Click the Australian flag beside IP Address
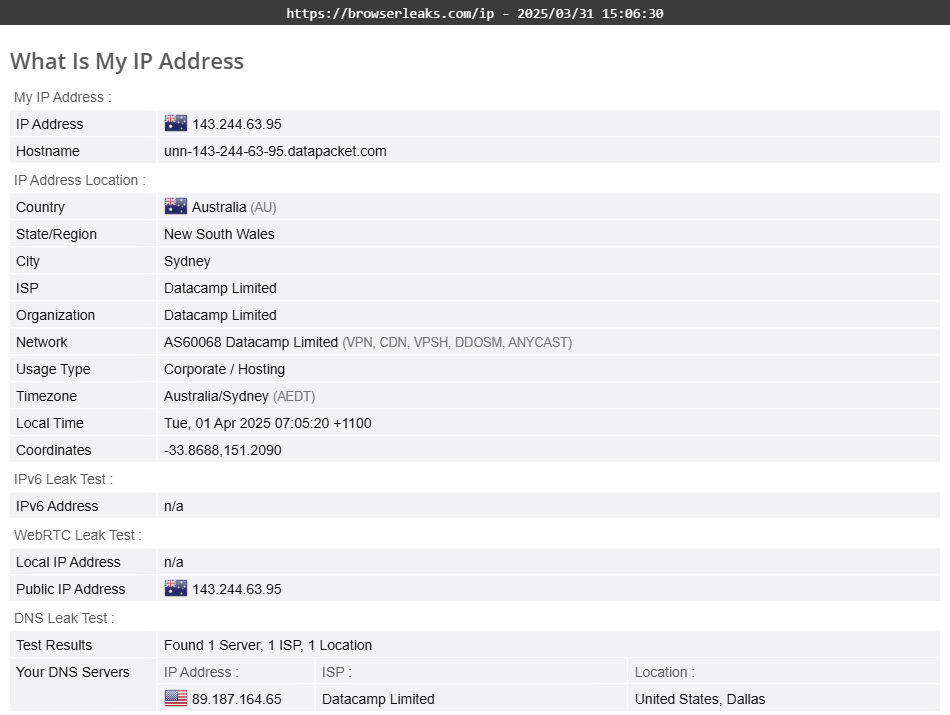Screen dimensions: 950x715 pyautogui.click(x=175, y=124)
